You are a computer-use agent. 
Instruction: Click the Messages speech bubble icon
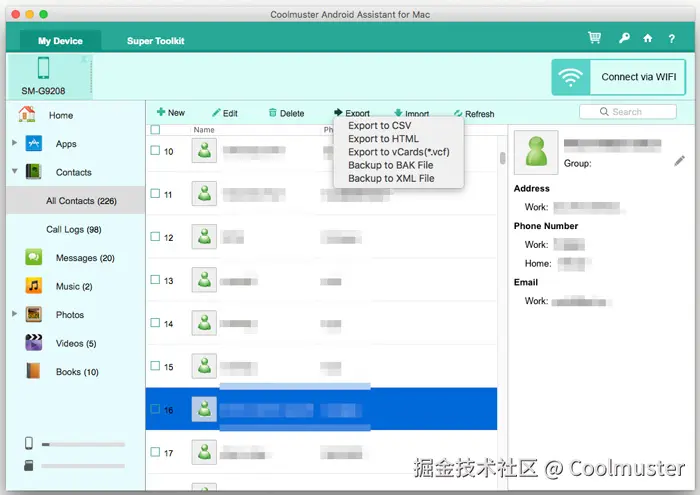point(33,257)
